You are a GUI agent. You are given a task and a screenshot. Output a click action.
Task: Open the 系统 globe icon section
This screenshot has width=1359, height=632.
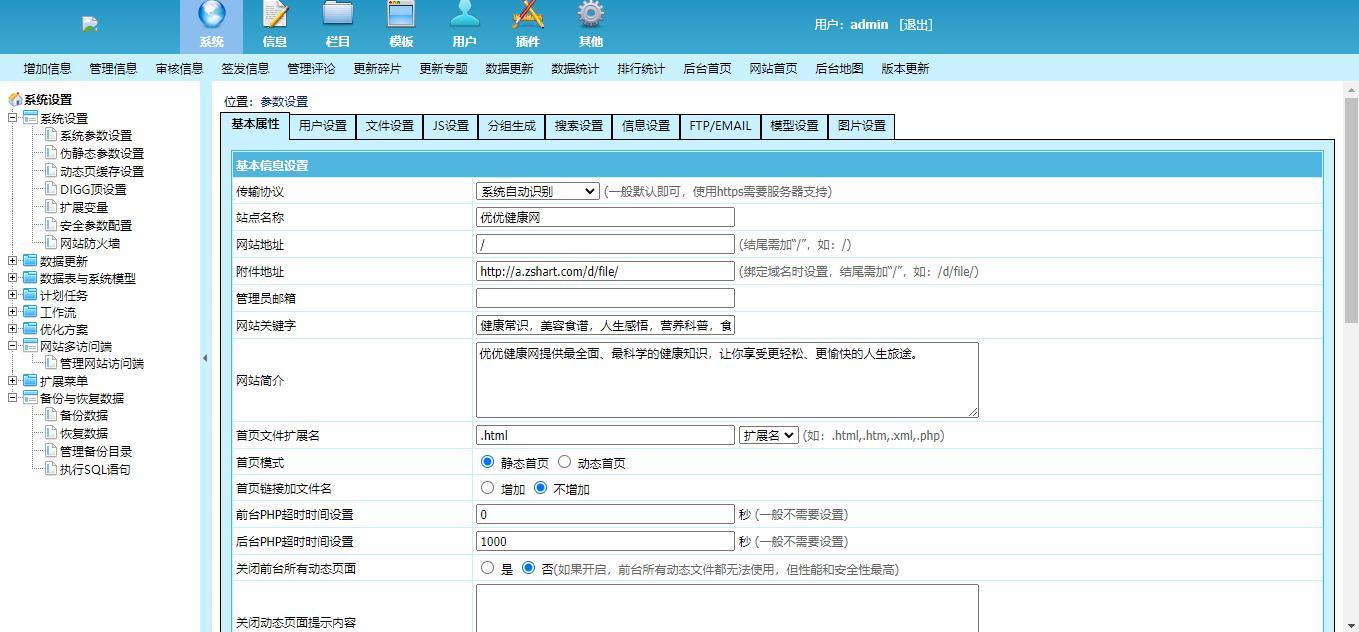tap(212, 26)
